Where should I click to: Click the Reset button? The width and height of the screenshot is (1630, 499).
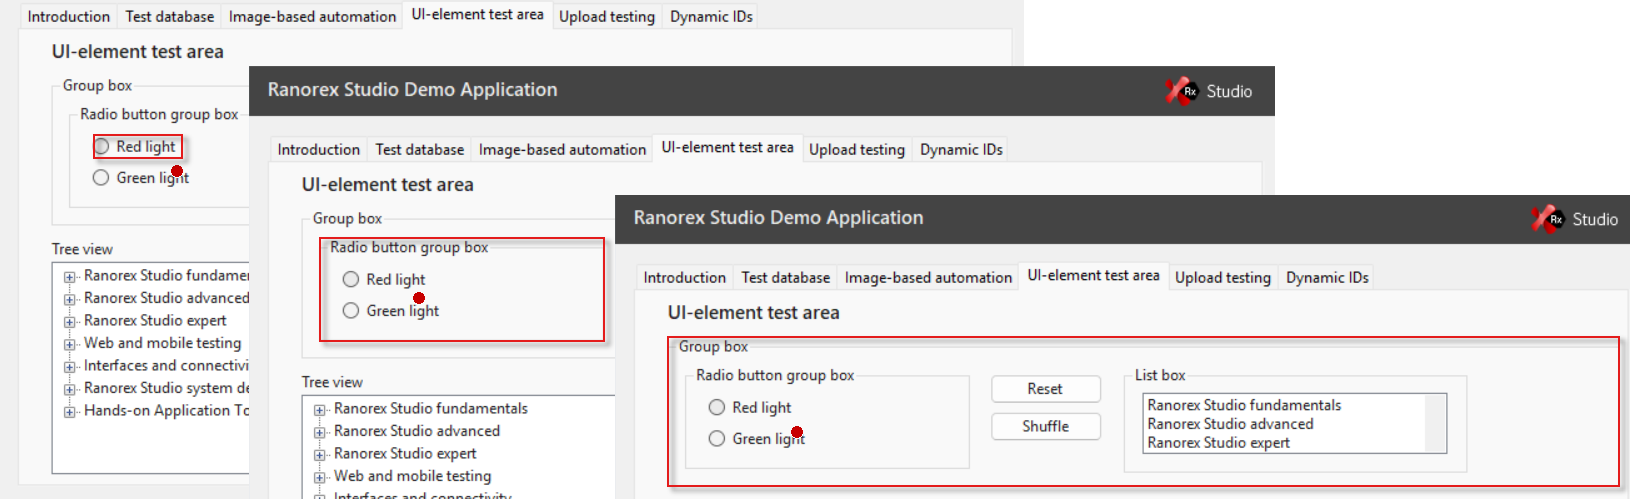pos(1046,389)
